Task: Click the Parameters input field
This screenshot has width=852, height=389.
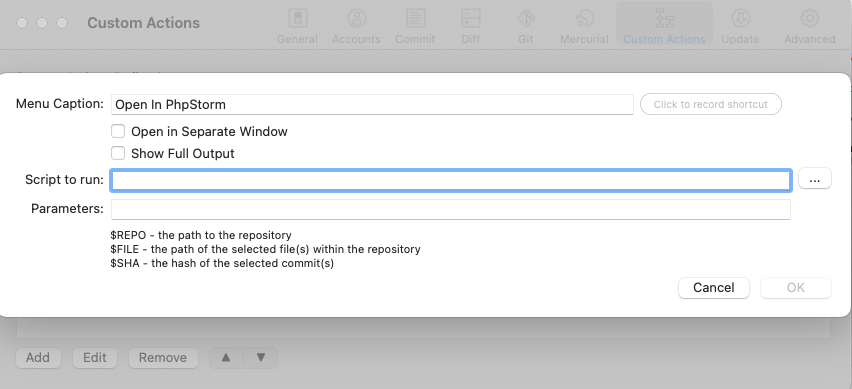Action: [x=451, y=209]
